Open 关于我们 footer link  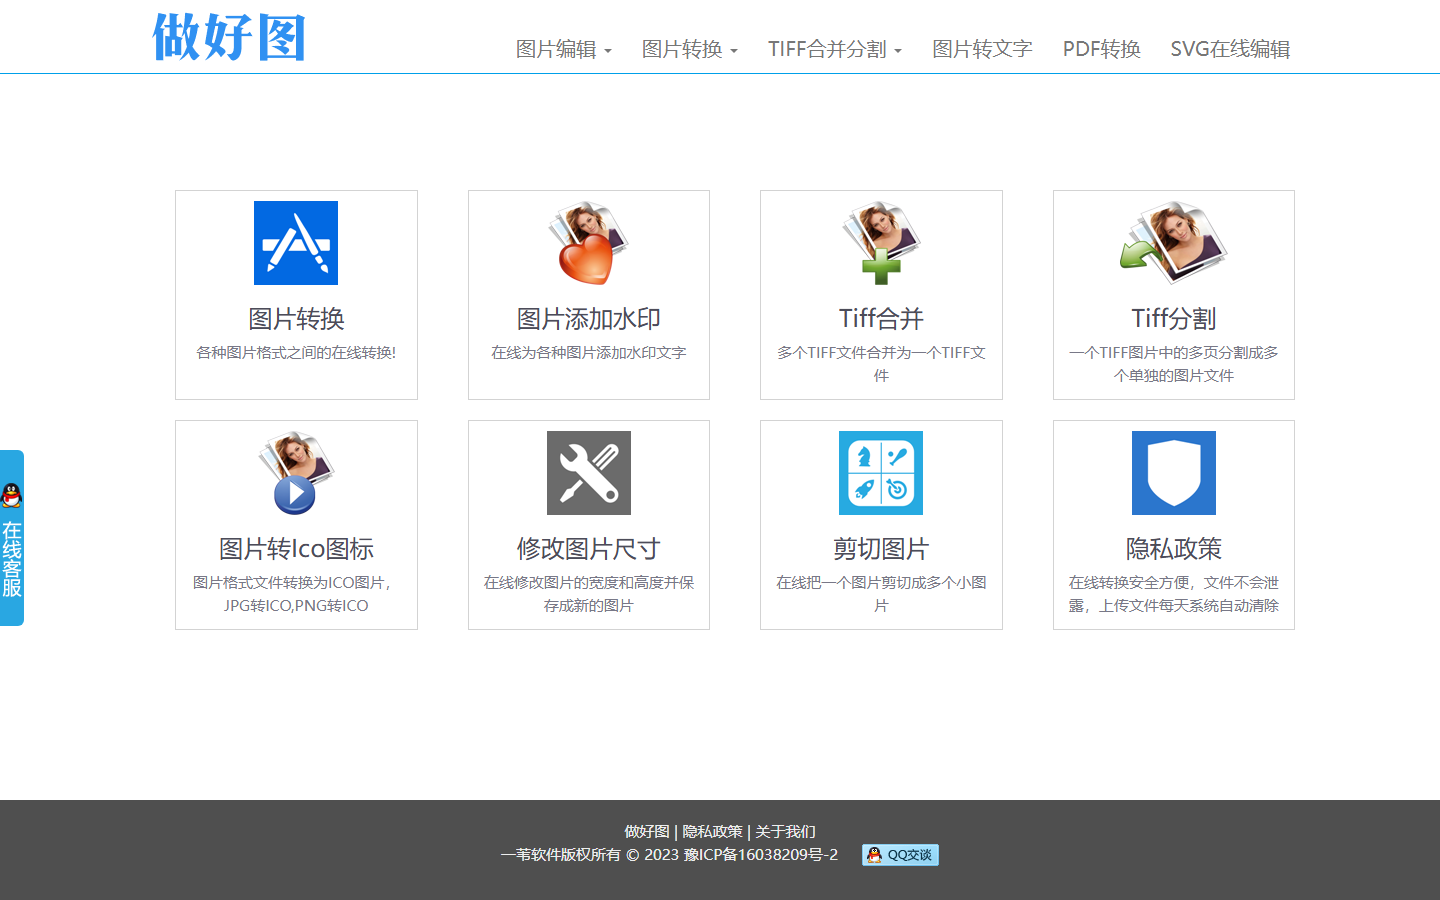[x=785, y=832]
